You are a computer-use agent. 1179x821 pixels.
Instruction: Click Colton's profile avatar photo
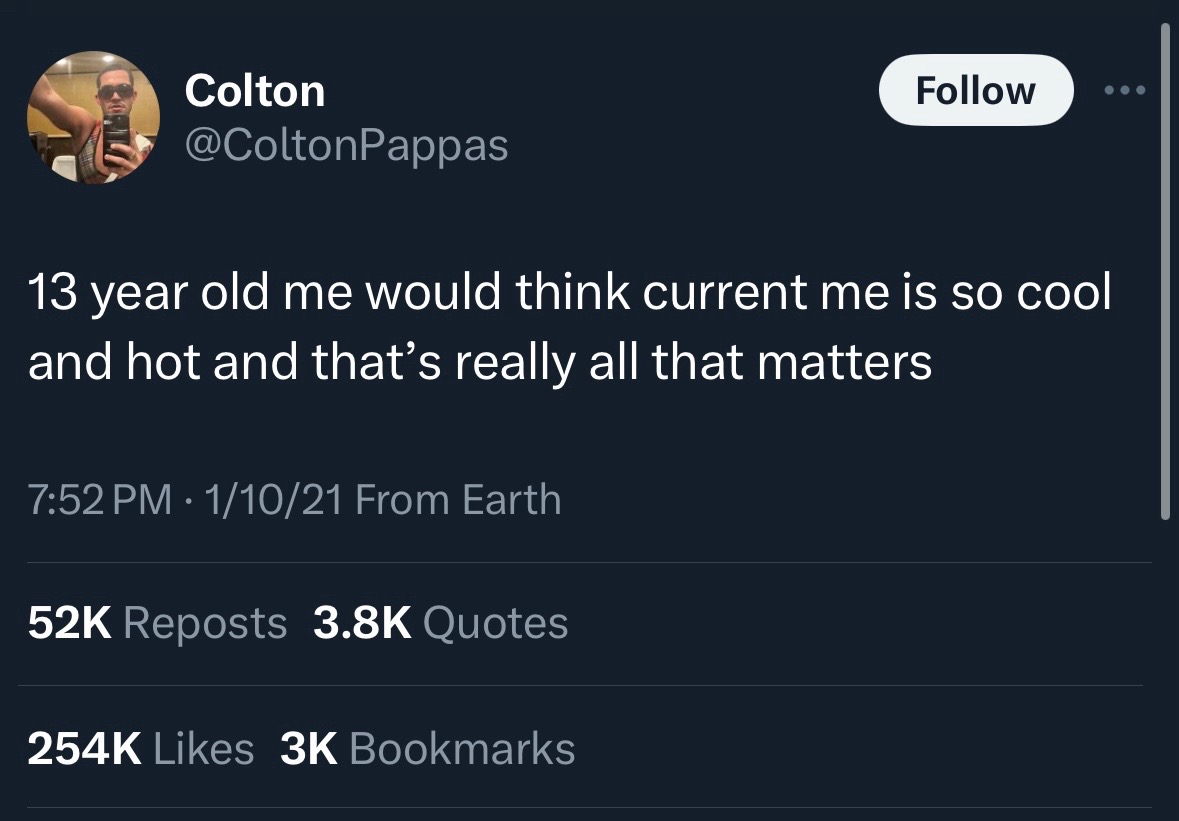93,118
